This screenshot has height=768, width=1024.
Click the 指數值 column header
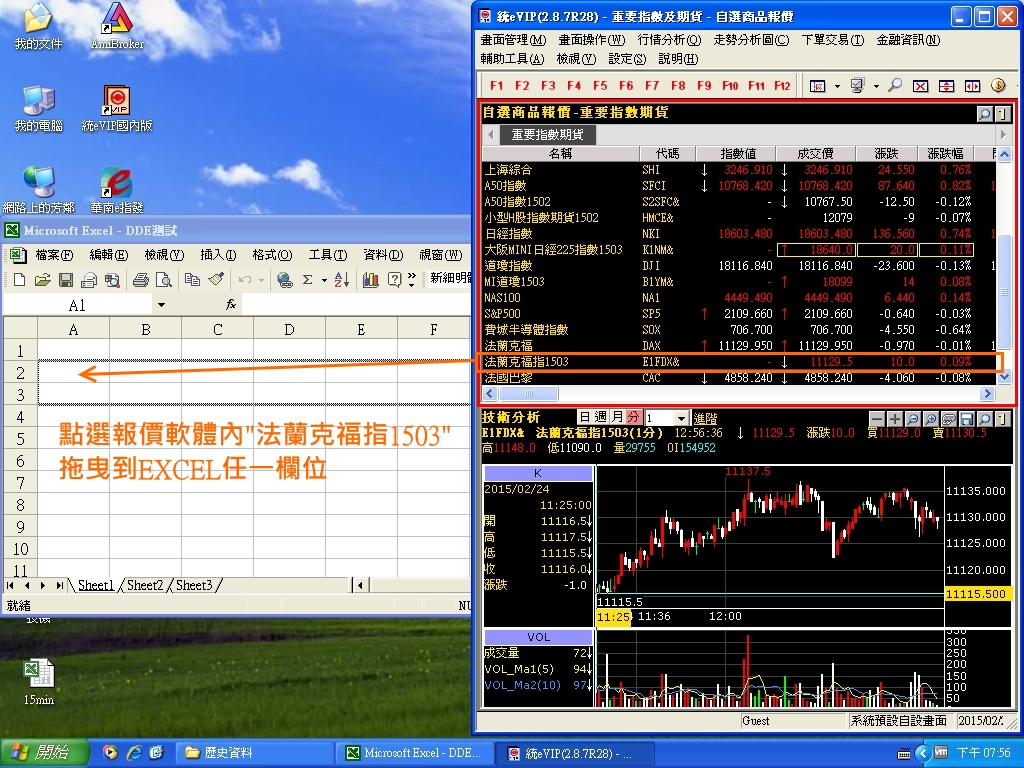pyautogui.click(x=737, y=153)
